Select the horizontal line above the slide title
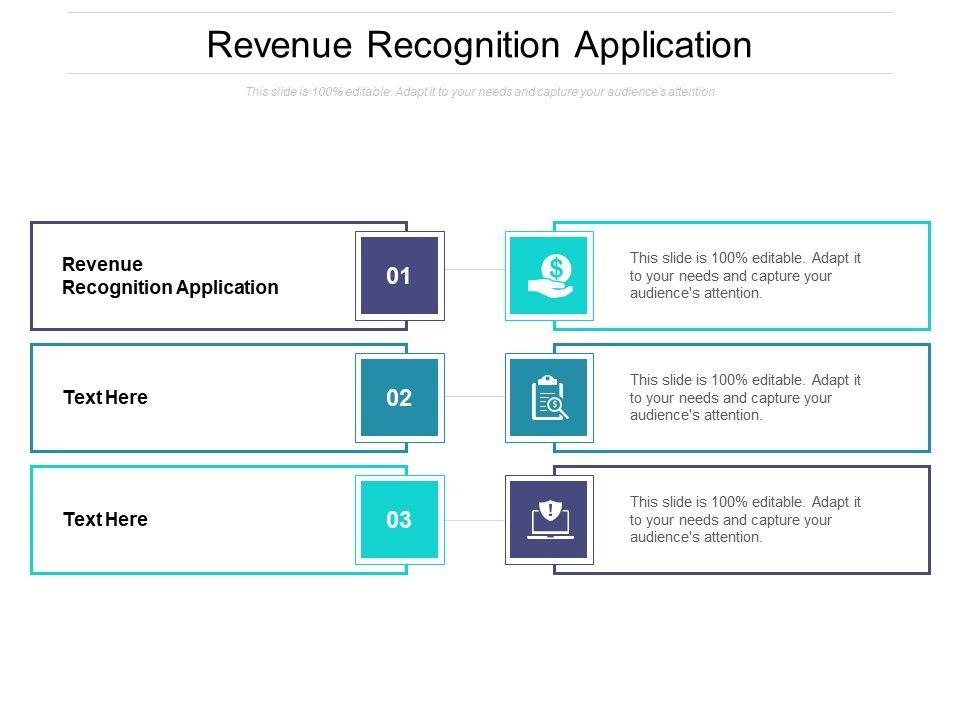This screenshot has height=720, width=960. click(x=479, y=12)
